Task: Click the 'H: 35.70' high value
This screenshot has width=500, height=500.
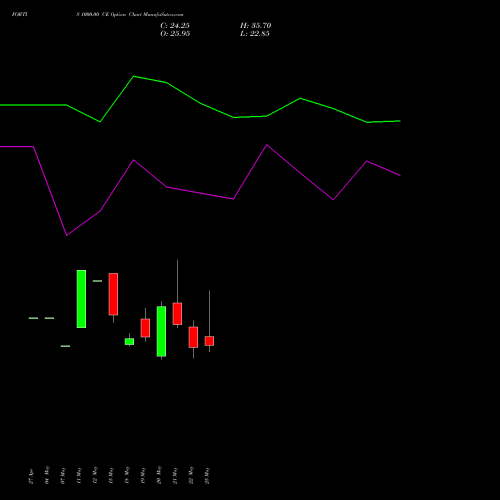Action: click(x=255, y=25)
